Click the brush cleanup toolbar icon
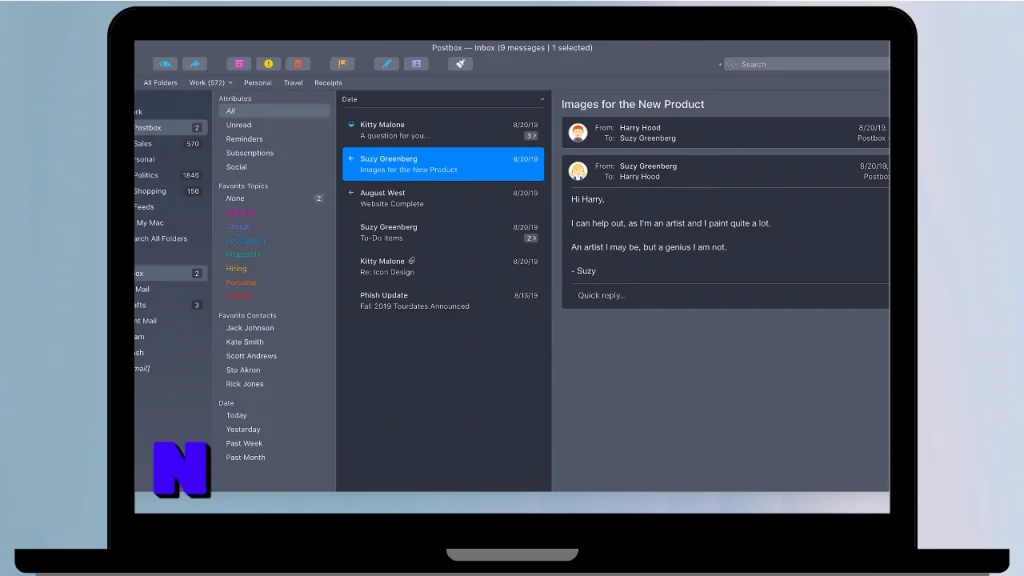Image resolution: width=1024 pixels, height=576 pixels. click(x=460, y=64)
